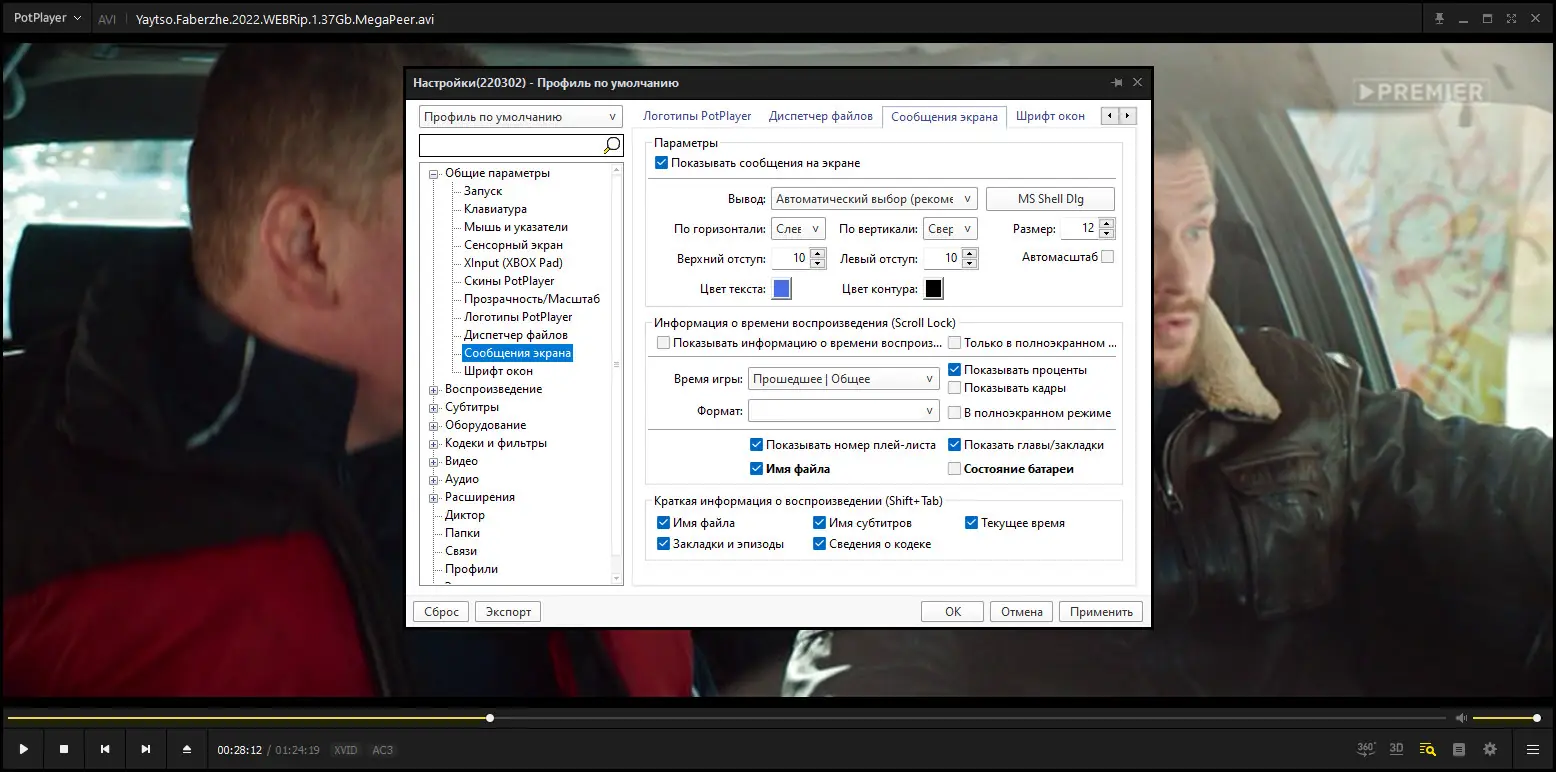
Task: Enable the Показывать кадры checkbox
Action: pos(954,388)
